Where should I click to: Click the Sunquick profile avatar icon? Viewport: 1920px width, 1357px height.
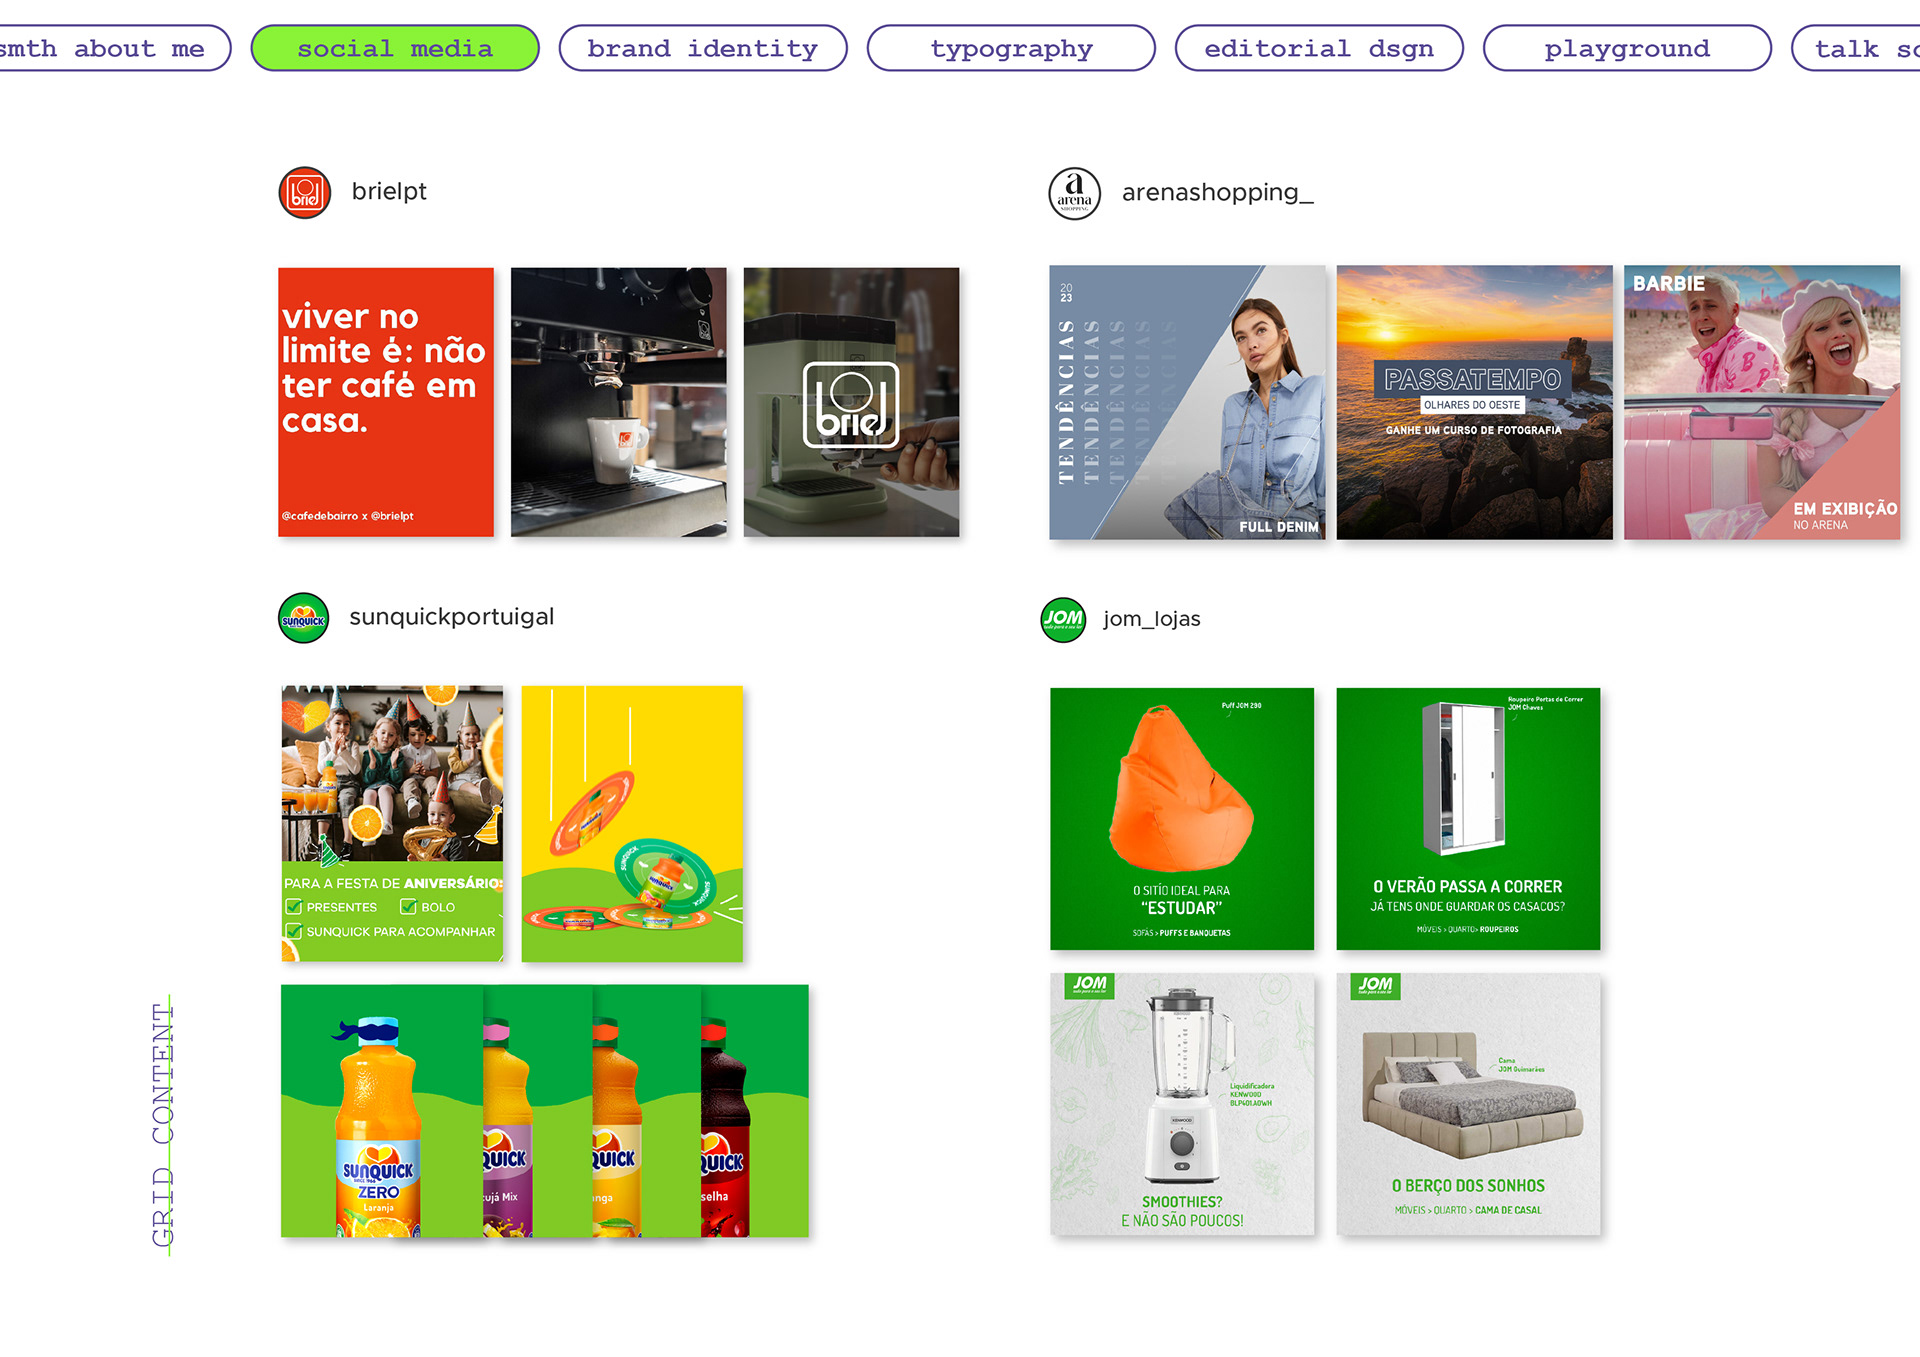pos(303,618)
